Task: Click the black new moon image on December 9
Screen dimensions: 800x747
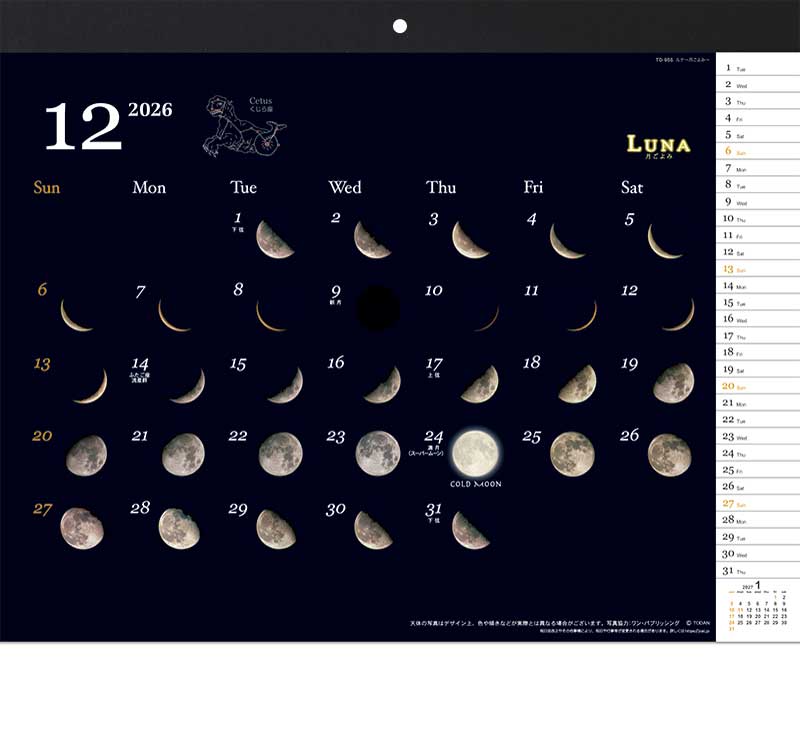Action: coord(378,308)
